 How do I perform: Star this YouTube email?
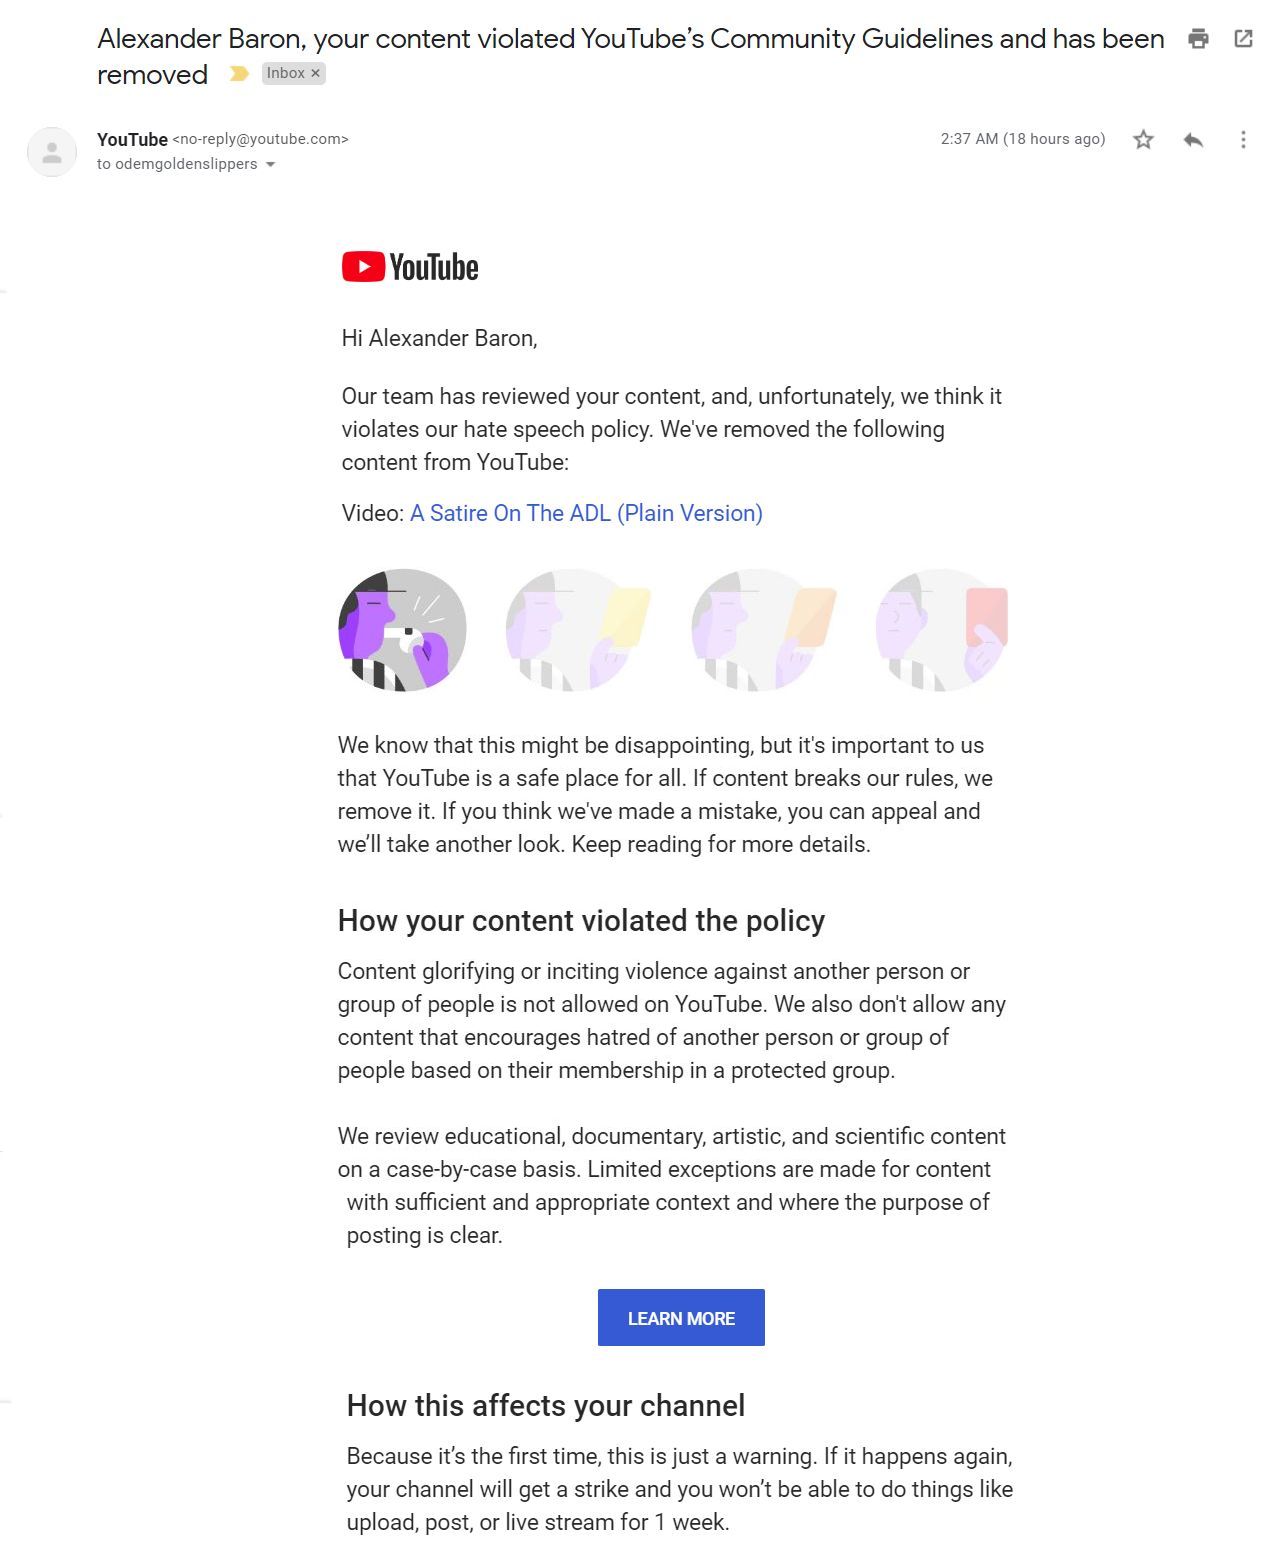[1143, 140]
